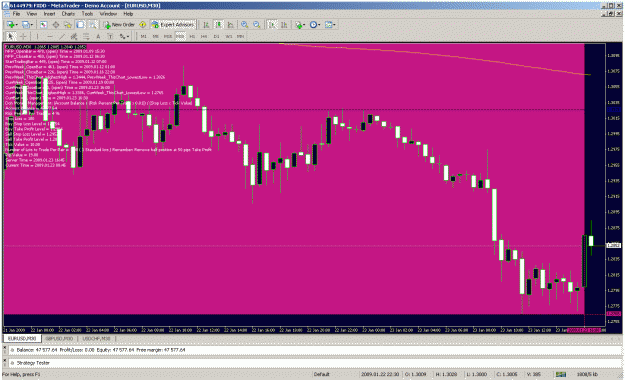Toggle the Strategy Tester panel icon
The height and width of the screenshot is (380, 625).
pos(92,25)
